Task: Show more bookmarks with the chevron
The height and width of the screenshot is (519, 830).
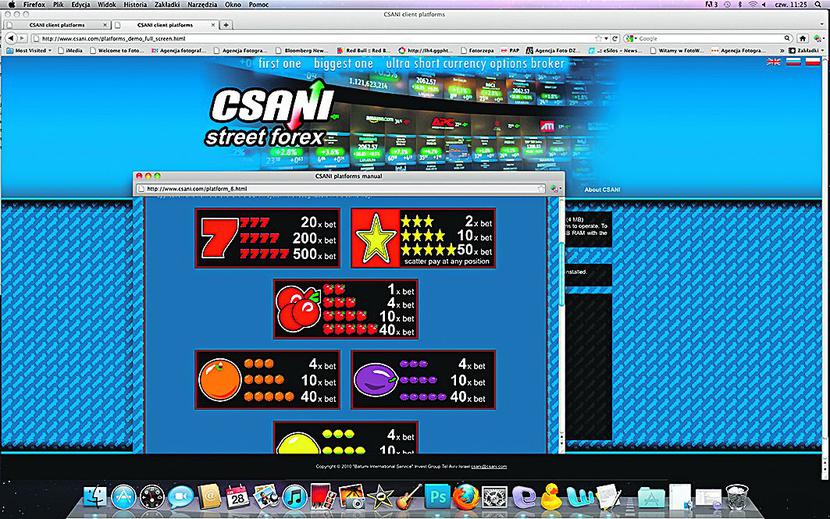Action: pyautogui.click(x=780, y=50)
